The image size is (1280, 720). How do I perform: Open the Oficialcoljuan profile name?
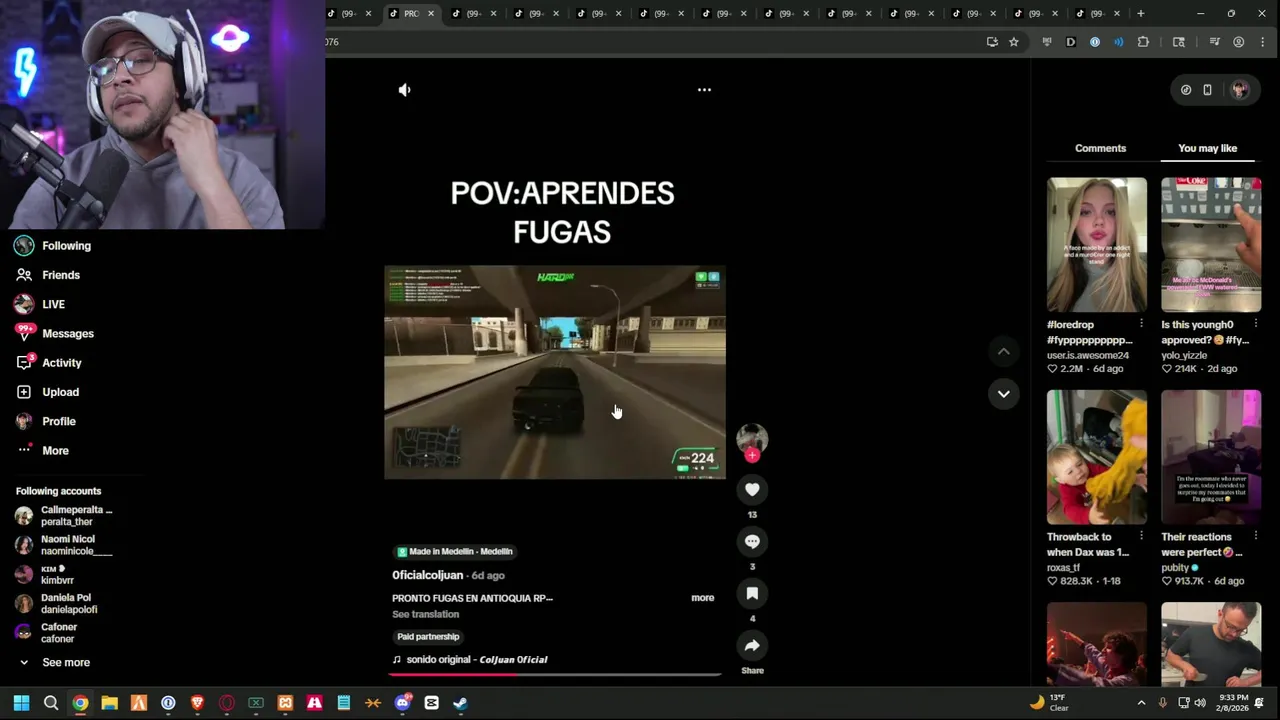coord(427,575)
